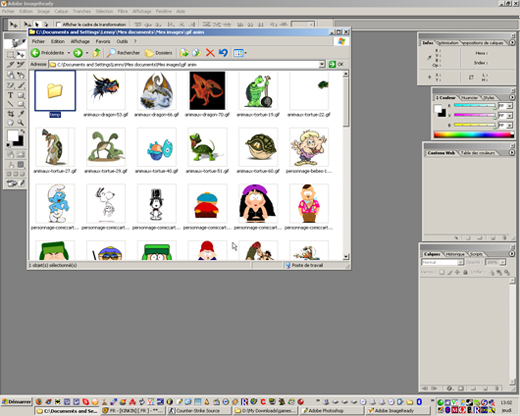Switch to the Historique tab
This screenshot has width=520, height=416.
(455, 254)
